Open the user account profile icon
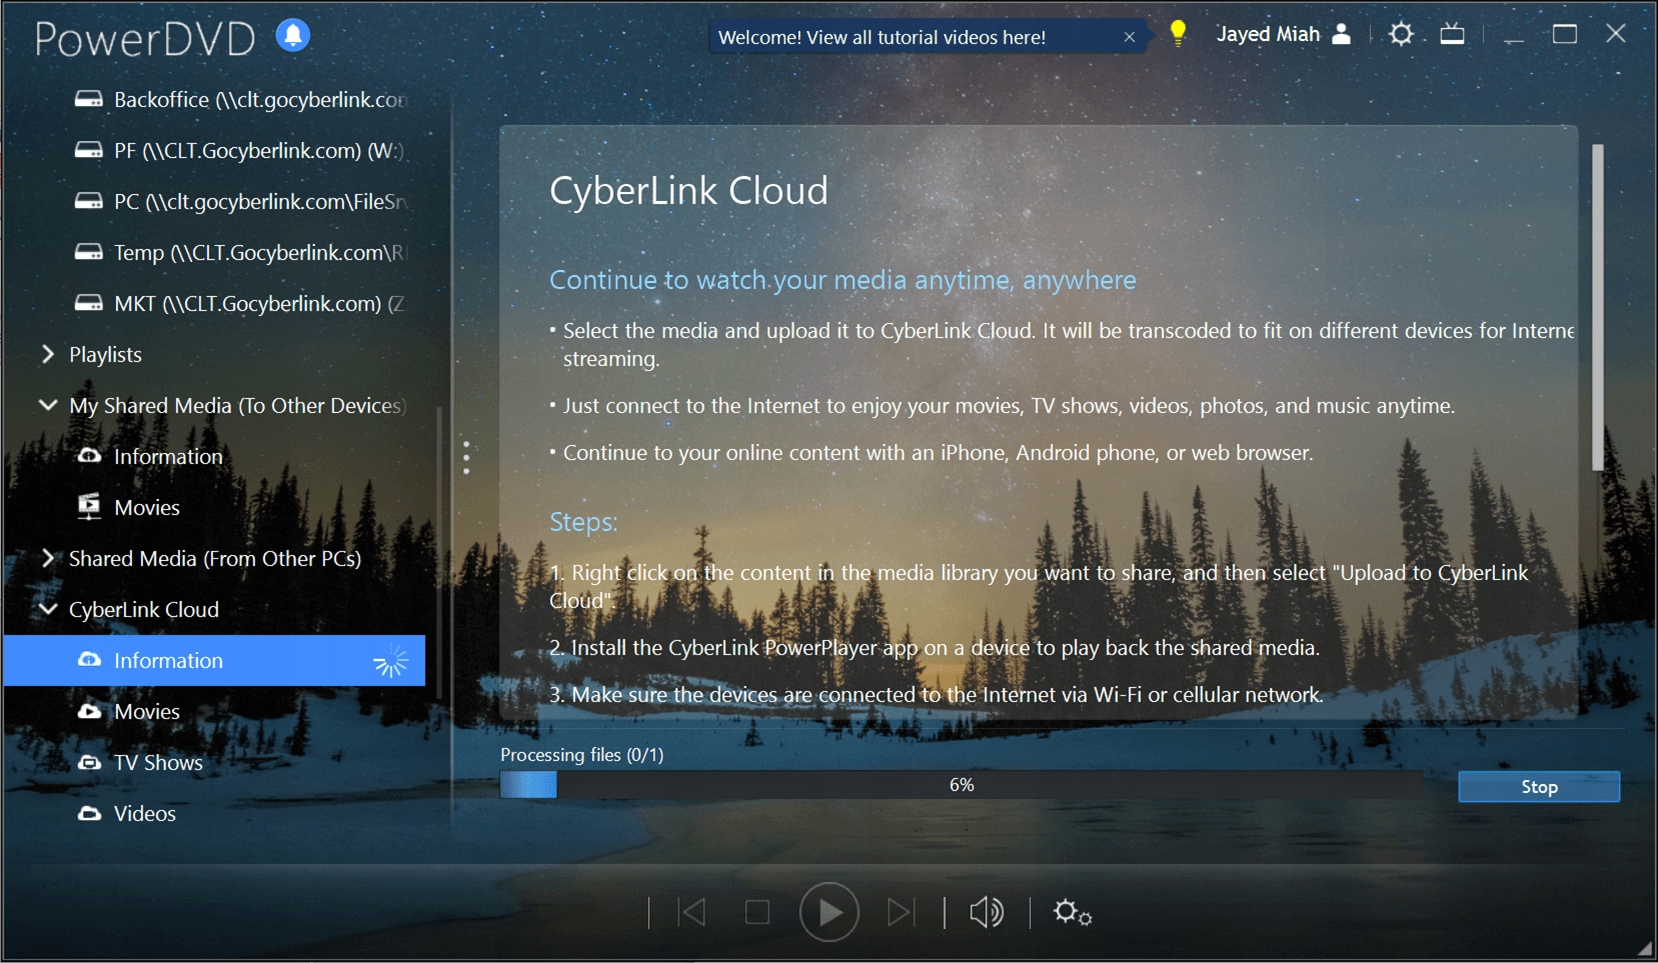The height and width of the screenshot is (963, 1658). pos(1342,34)
